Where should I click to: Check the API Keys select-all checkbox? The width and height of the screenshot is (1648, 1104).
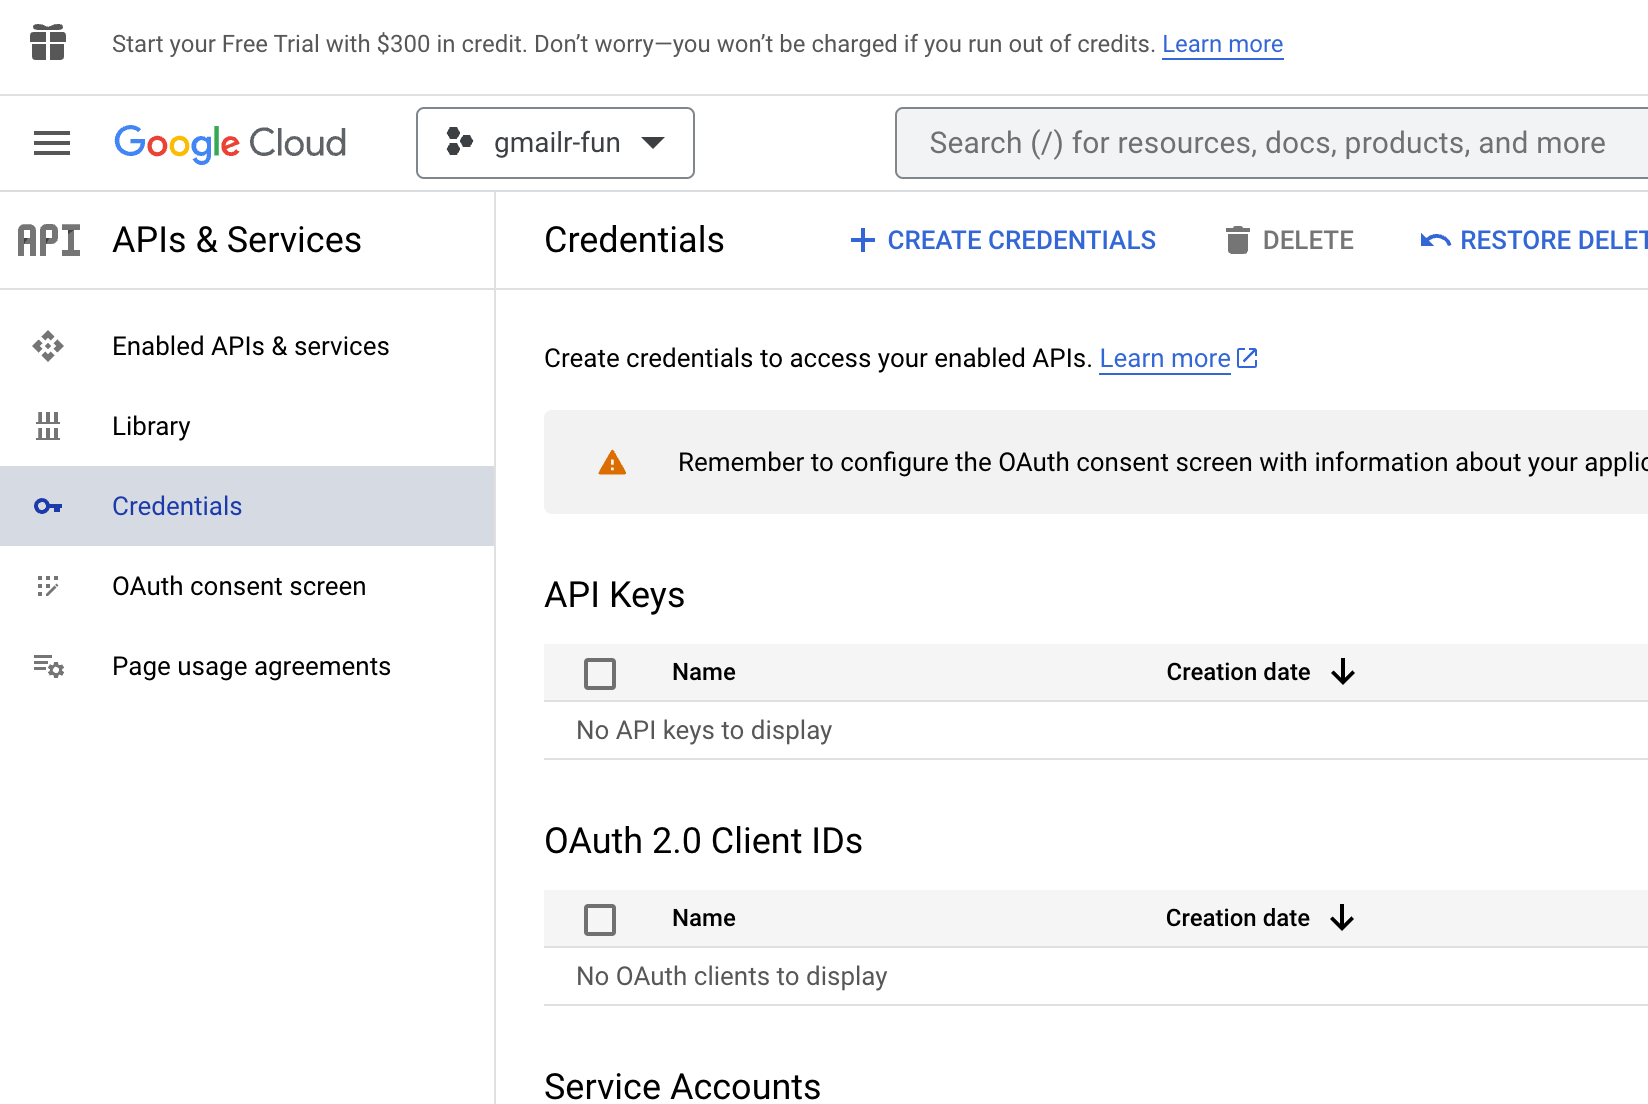point(599,673)
